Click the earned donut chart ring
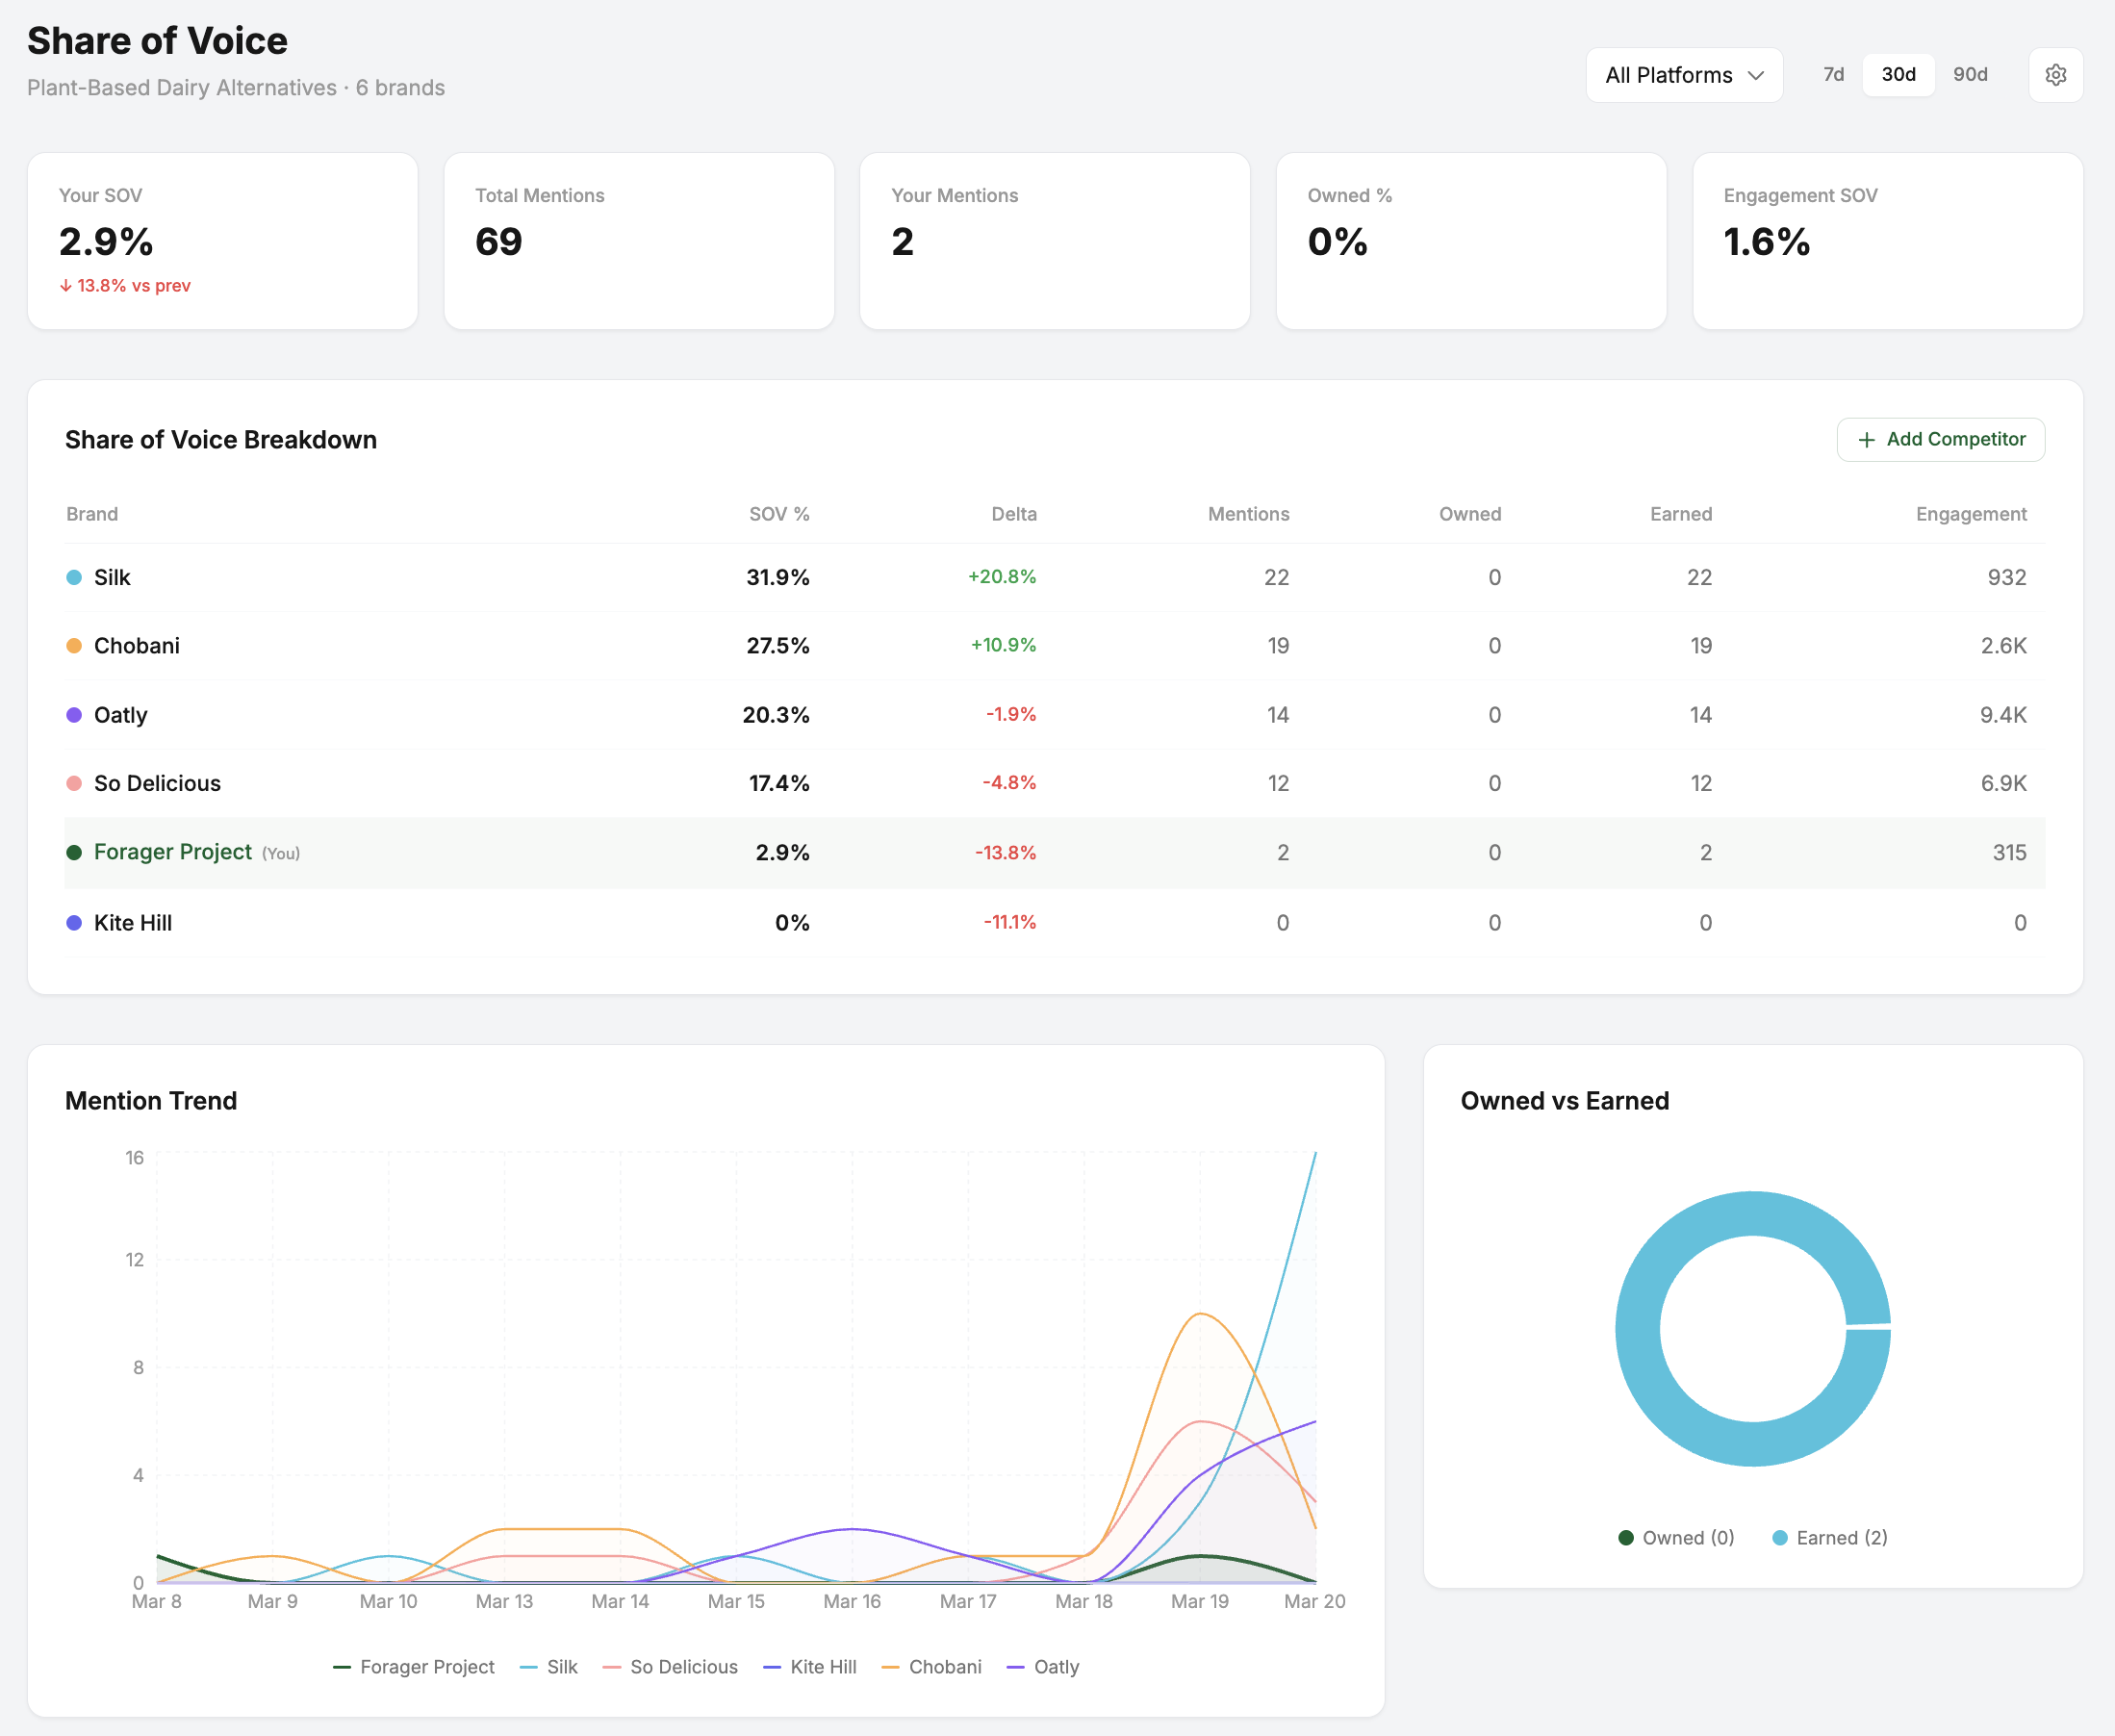Image resolution: width=2115 pixels, height=1736 pixels. click(x=1640, y=1330)
